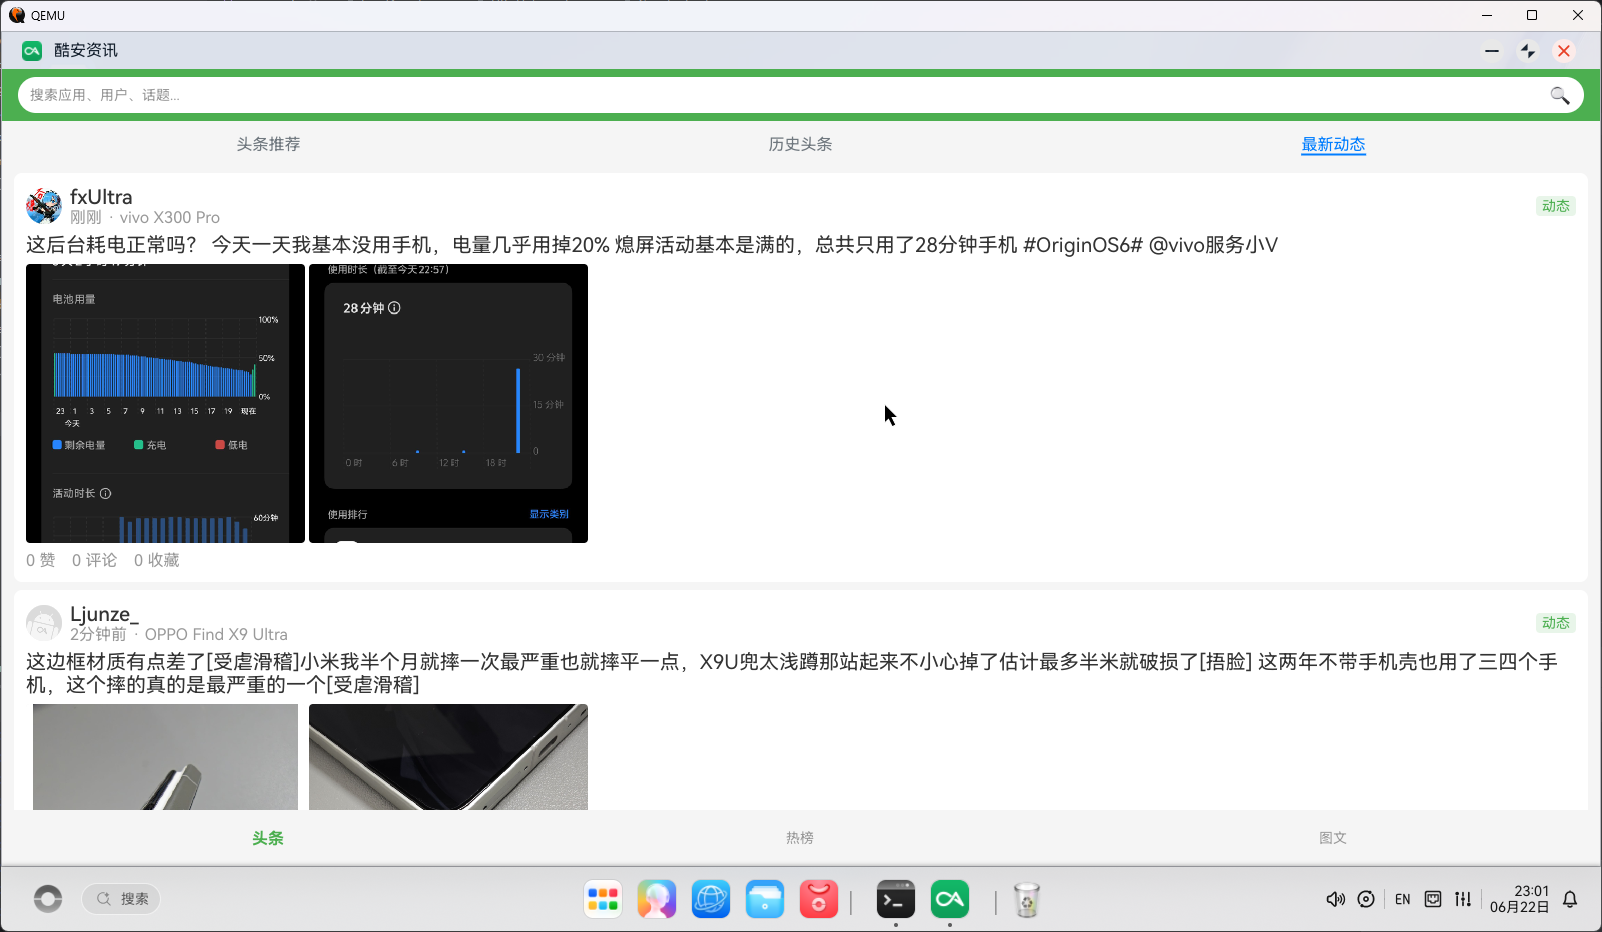Select 头条 bottom navigation tab
The height and width of the screenshot is (932, 1602).
(268, 838)
